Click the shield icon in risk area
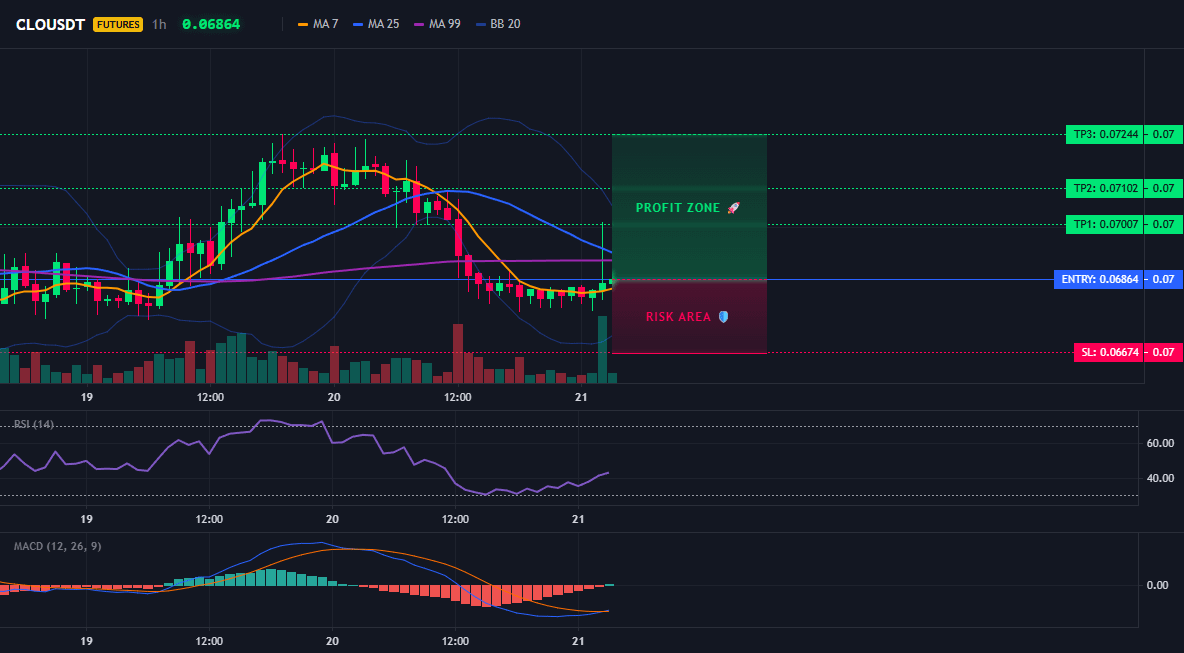 tap(723, 317)
